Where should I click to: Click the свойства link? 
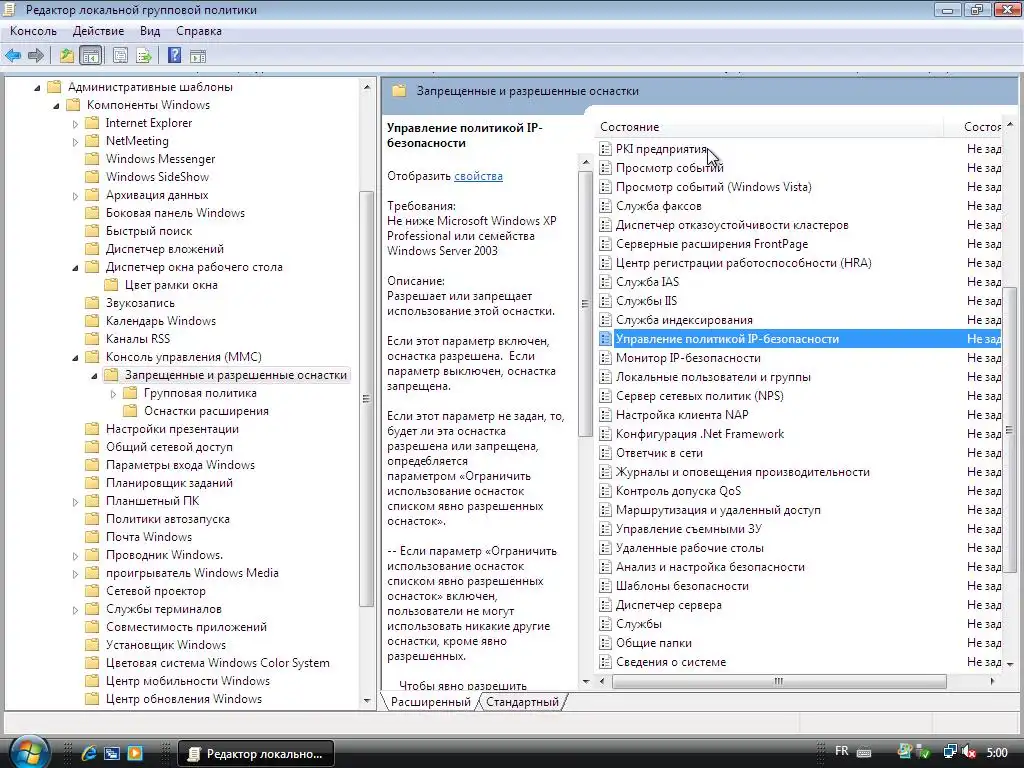(x=478, y=176)
